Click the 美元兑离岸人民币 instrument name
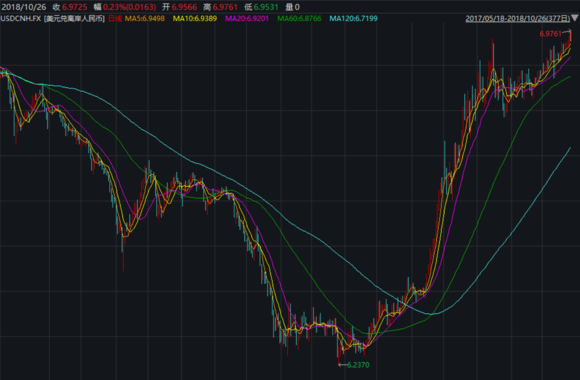Viewport: 580px width, 380px height. pyautogui.click(x=74, y=19)
